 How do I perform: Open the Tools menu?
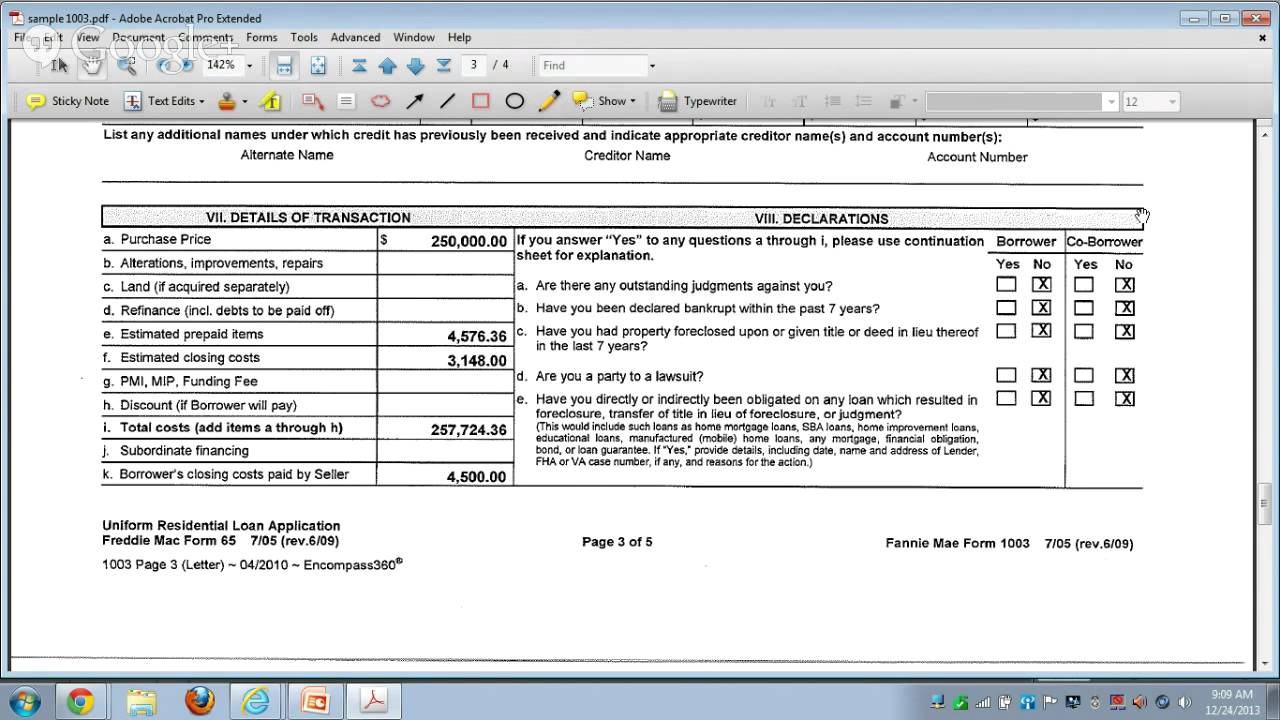pos(304,37)
